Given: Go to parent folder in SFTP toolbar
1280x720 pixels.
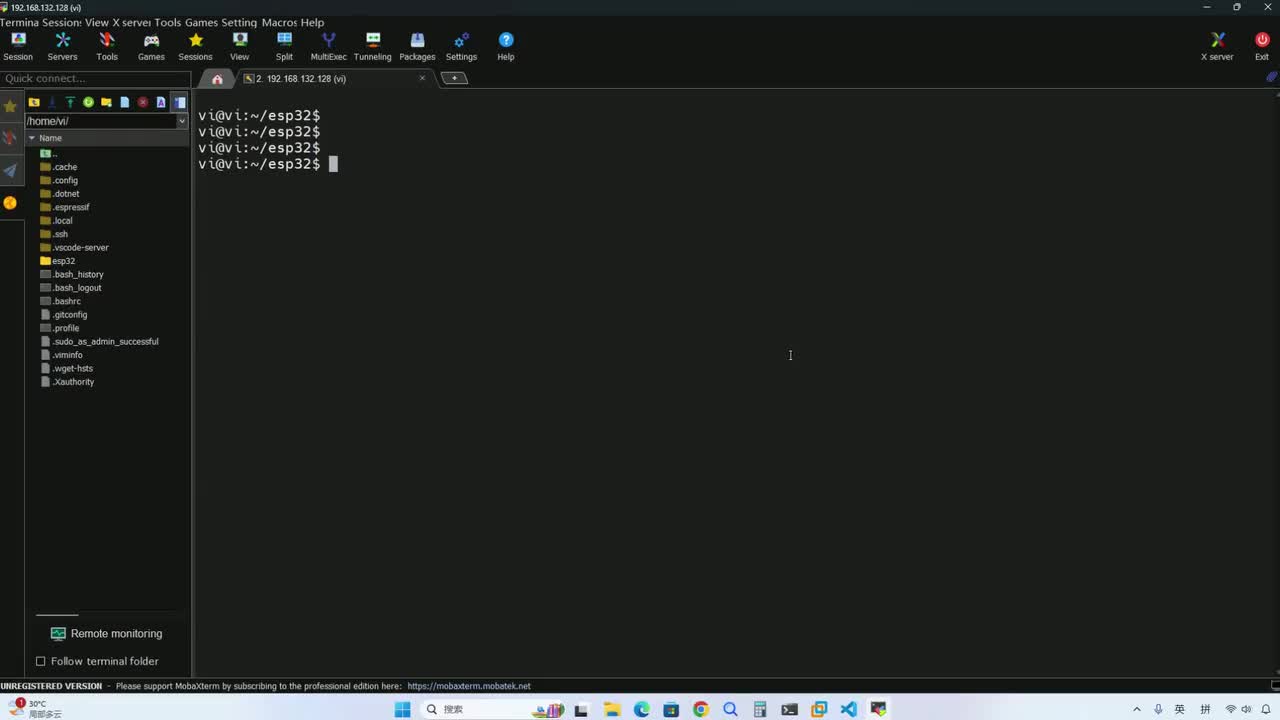Looking at the screenshot, I should 34,102.
